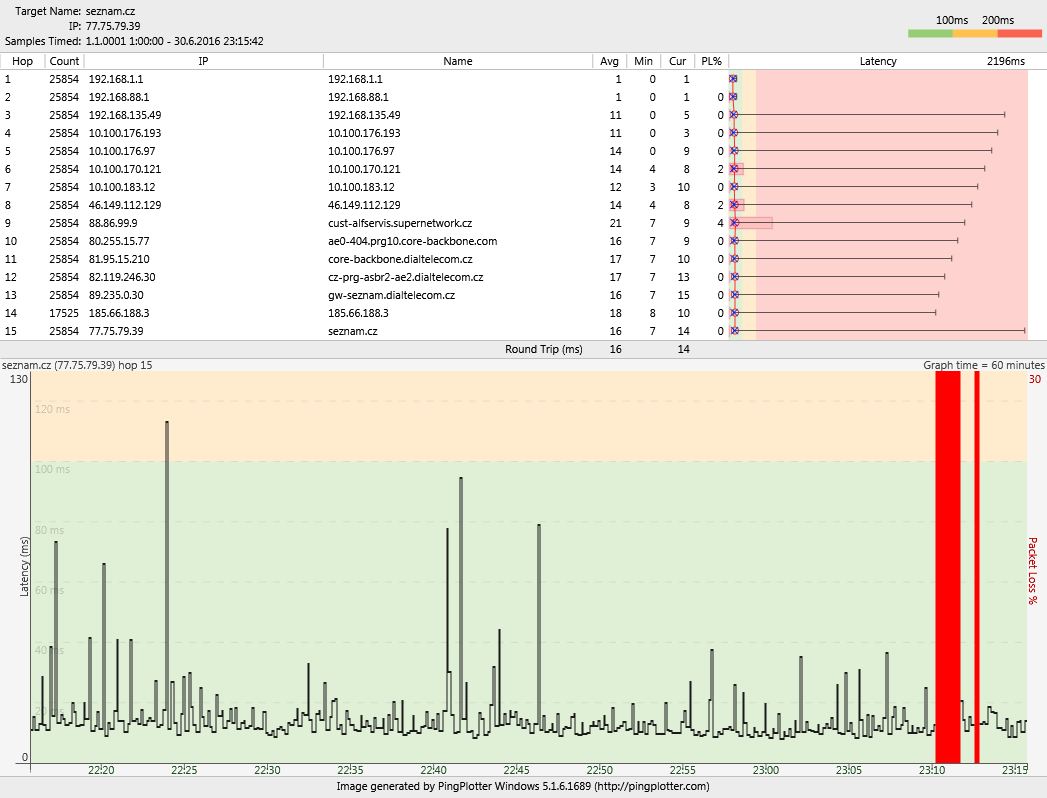Click the red legend swatch after 200ms
Viewport: 1047px width, 798px height.
coord(1019,34)
